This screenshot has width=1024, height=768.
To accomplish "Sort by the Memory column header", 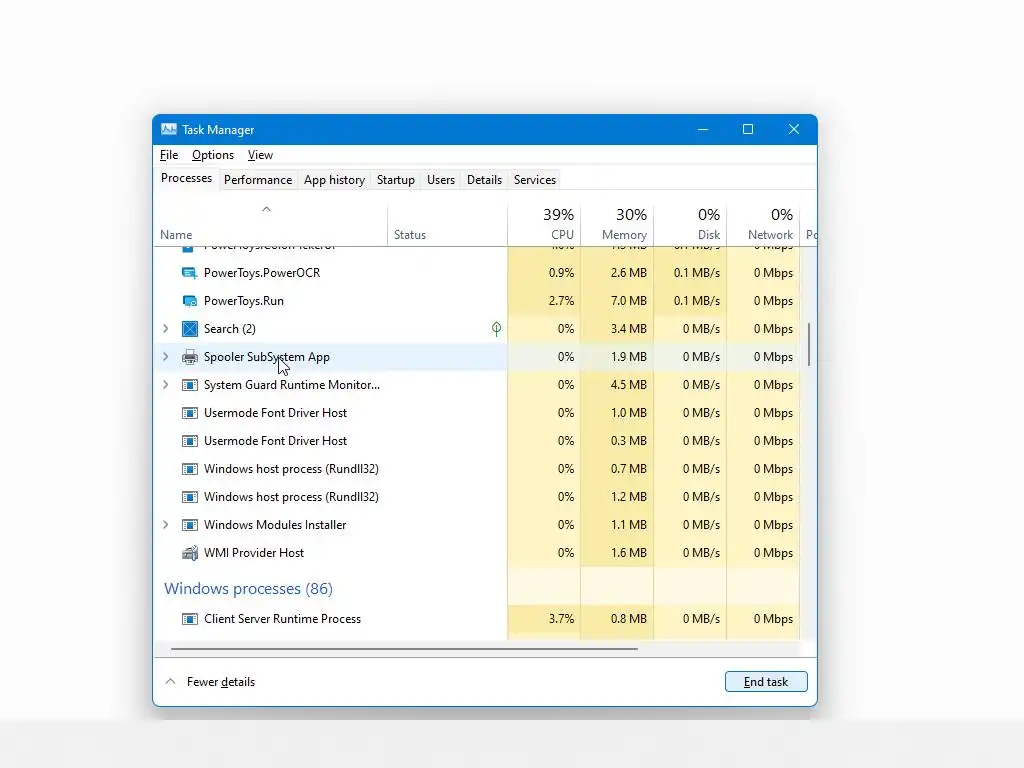I will tap(617, 225).
